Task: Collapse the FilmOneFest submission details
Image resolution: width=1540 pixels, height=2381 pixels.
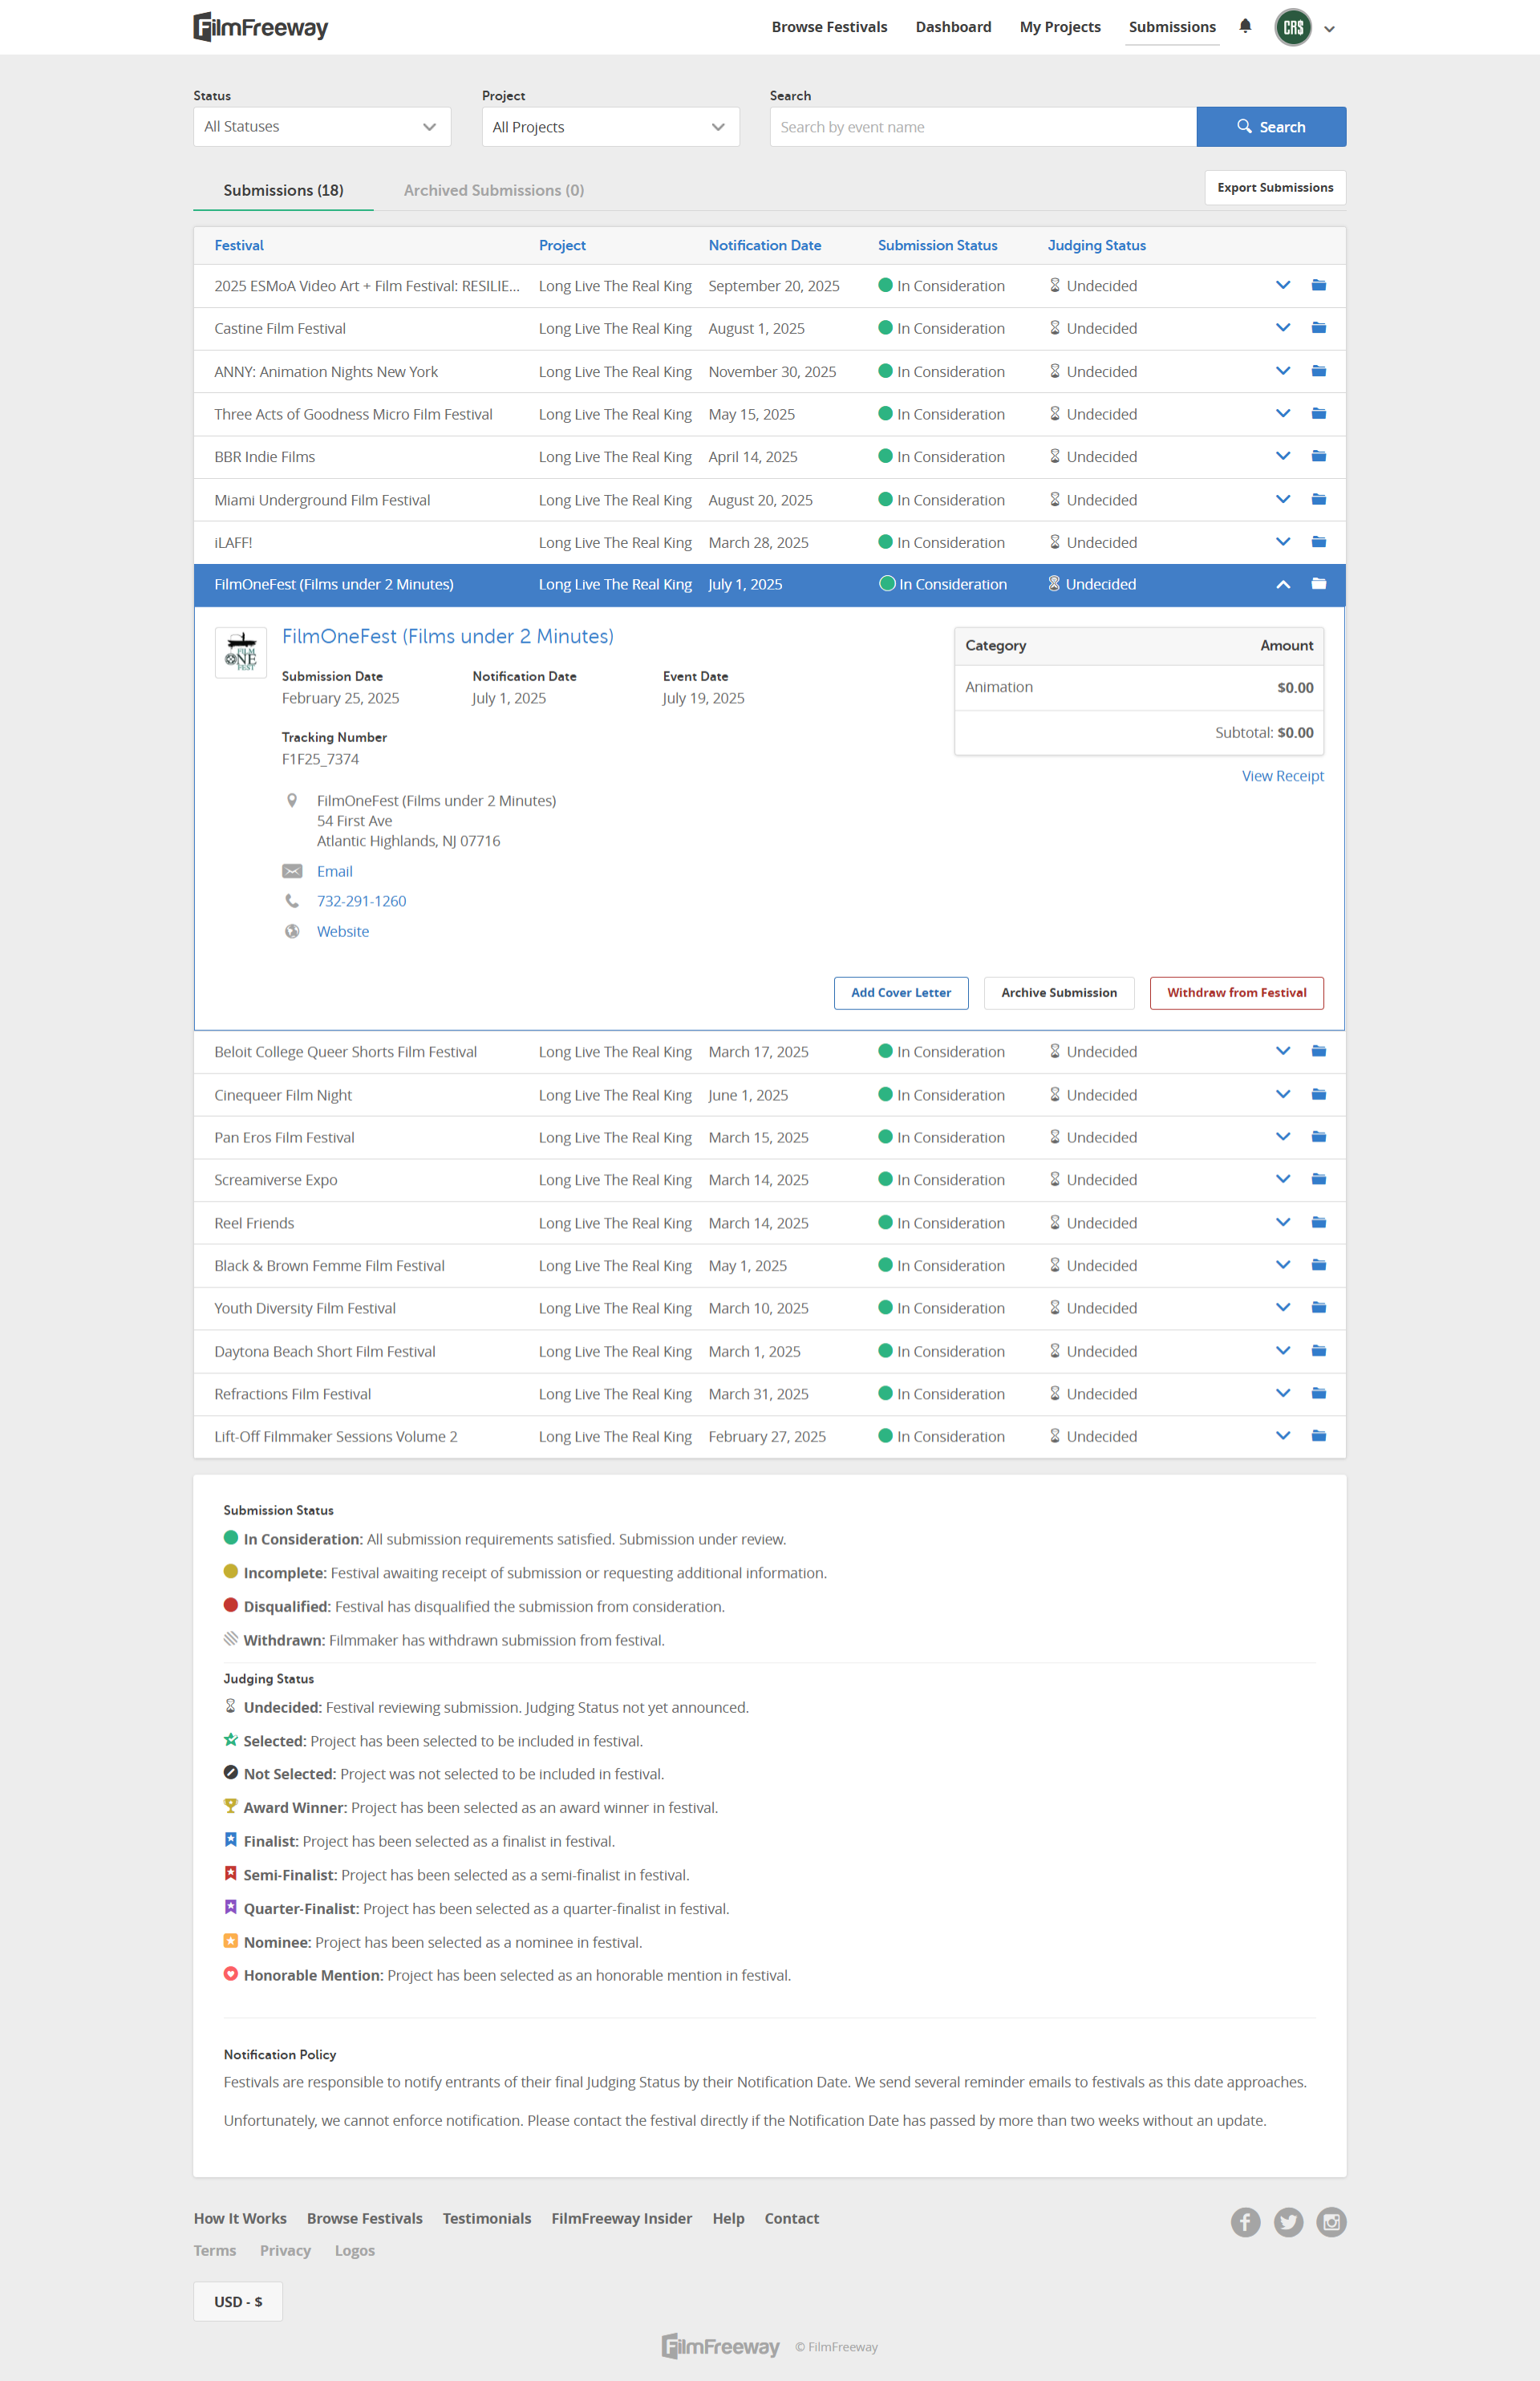Action: click(x=1282, y=585)
